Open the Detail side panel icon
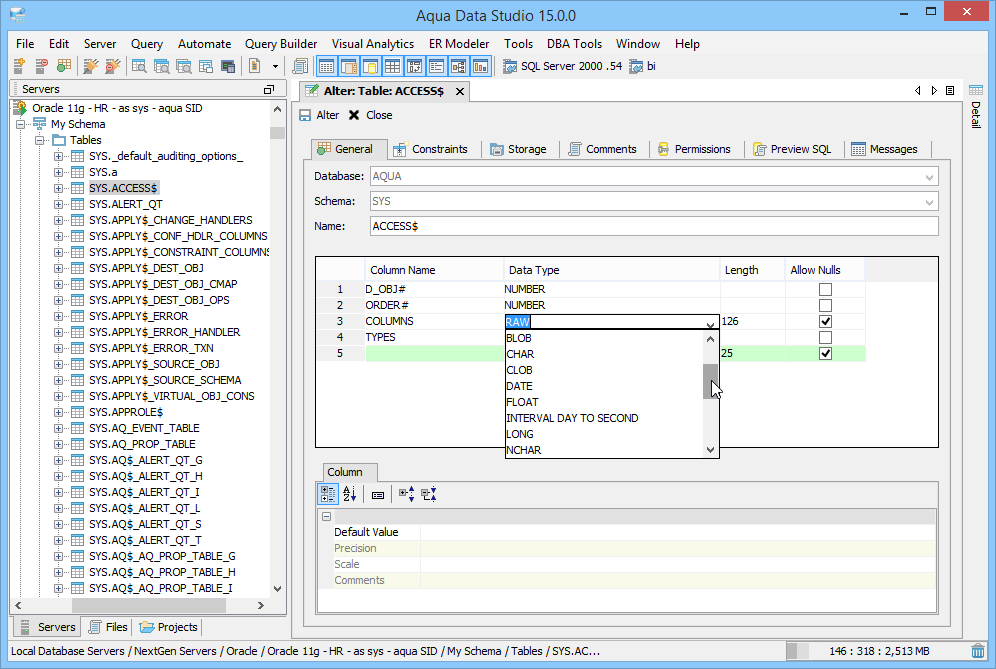996x669 pixels. pos(976,91)
